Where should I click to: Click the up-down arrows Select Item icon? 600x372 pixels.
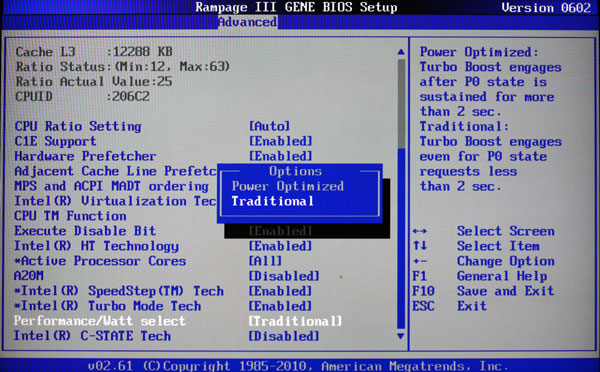click(420, 246)
